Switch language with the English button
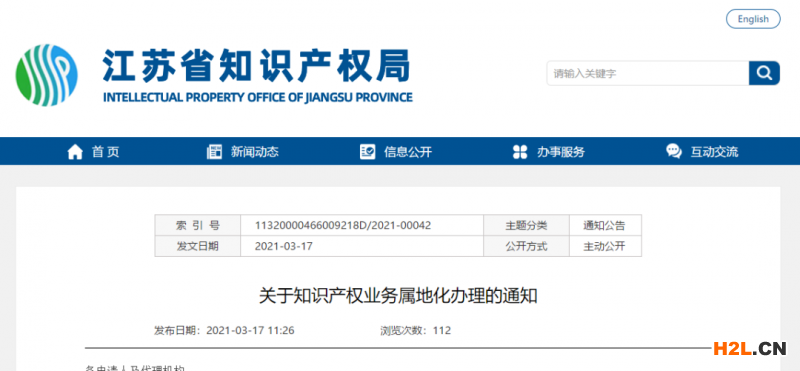800x371 pixels. pos(753,19)
